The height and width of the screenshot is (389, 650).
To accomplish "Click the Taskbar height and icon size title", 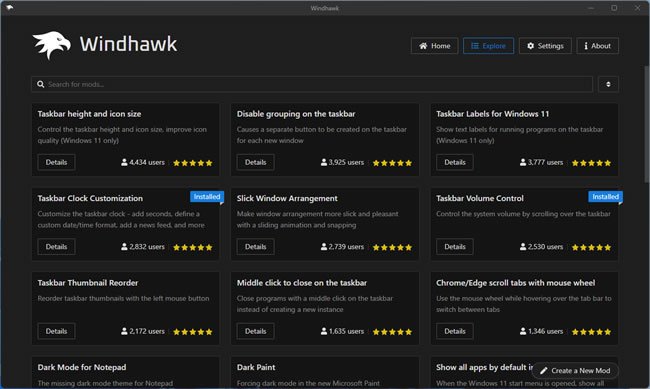I will click(x=89, y=114).
